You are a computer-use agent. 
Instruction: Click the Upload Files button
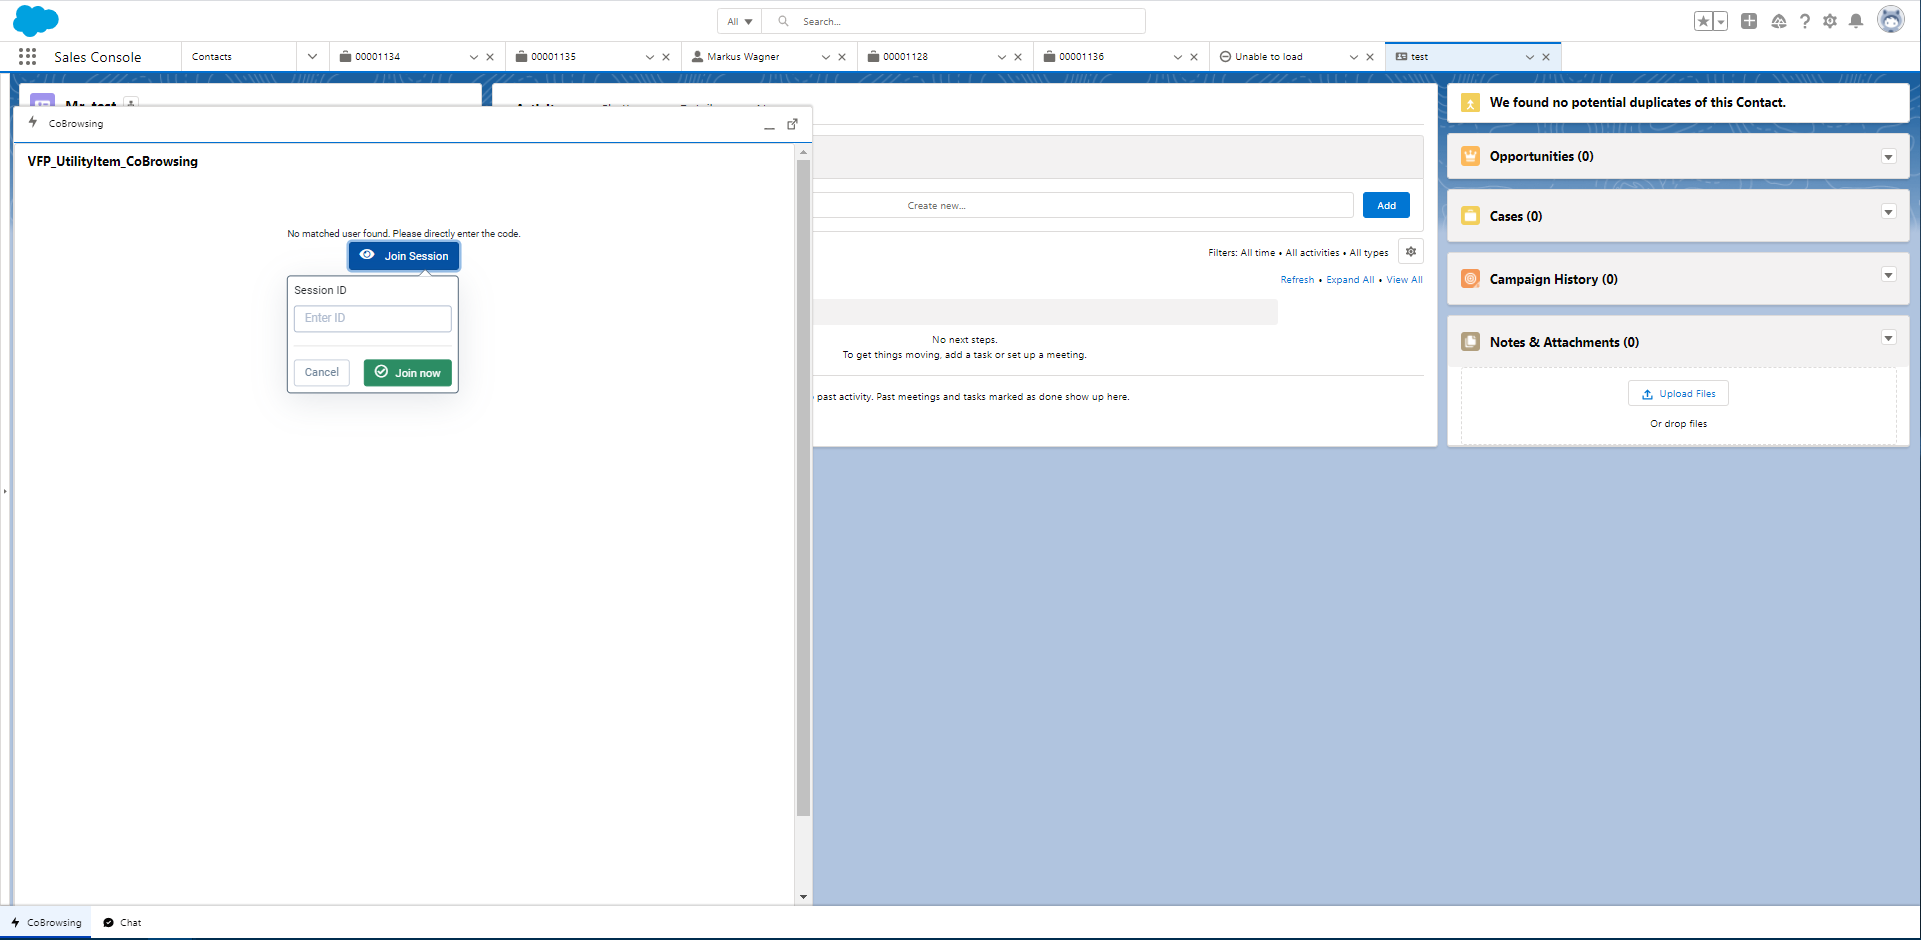[x=1678, y=394]
